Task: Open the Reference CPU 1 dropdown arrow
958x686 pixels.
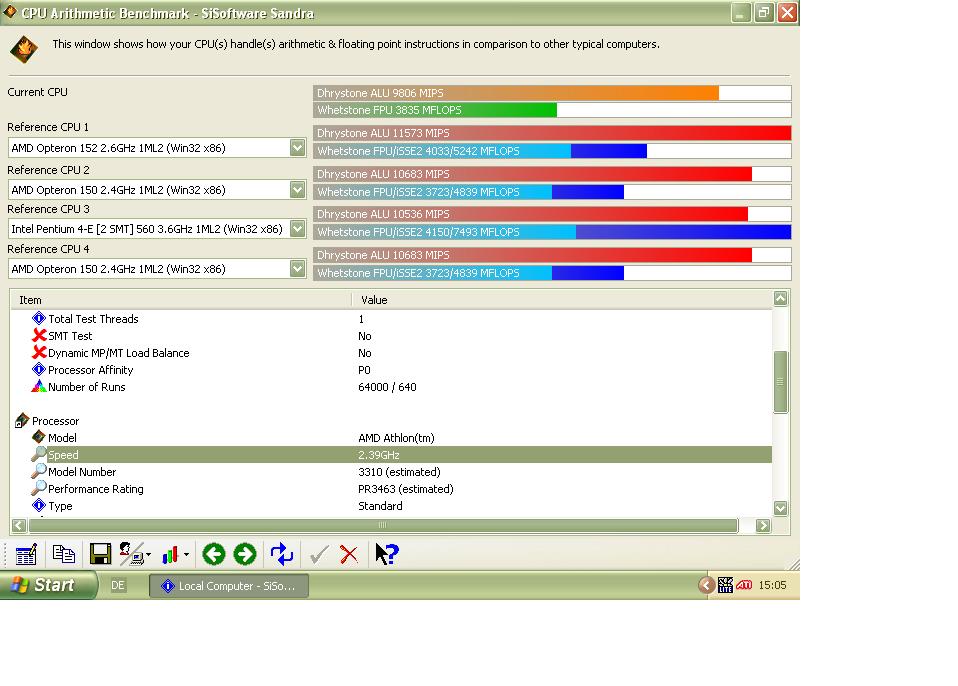Action: pyautogui.click(x=298, y=147)
